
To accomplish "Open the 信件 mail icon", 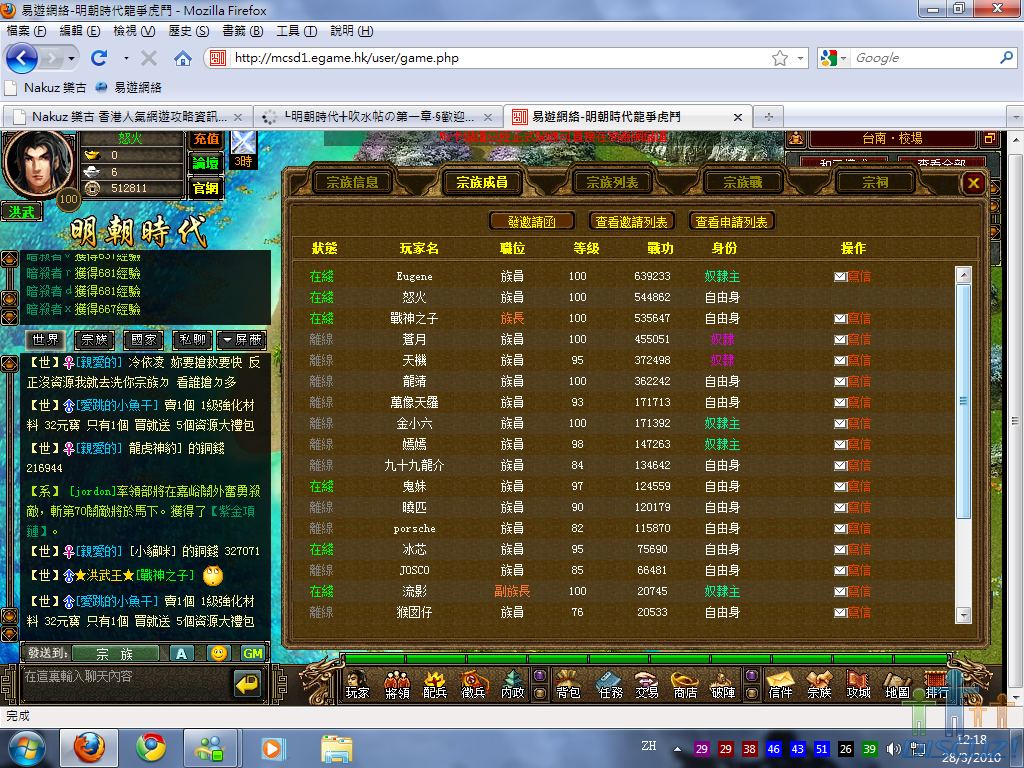I will tap(780, 684).
